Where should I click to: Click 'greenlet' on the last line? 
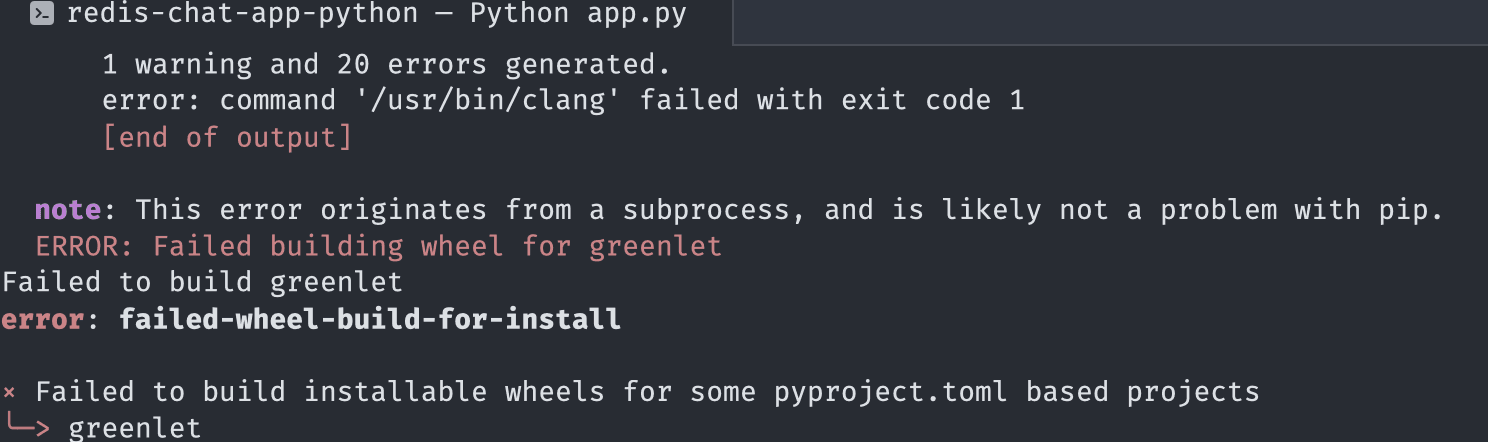pos(135,429)
